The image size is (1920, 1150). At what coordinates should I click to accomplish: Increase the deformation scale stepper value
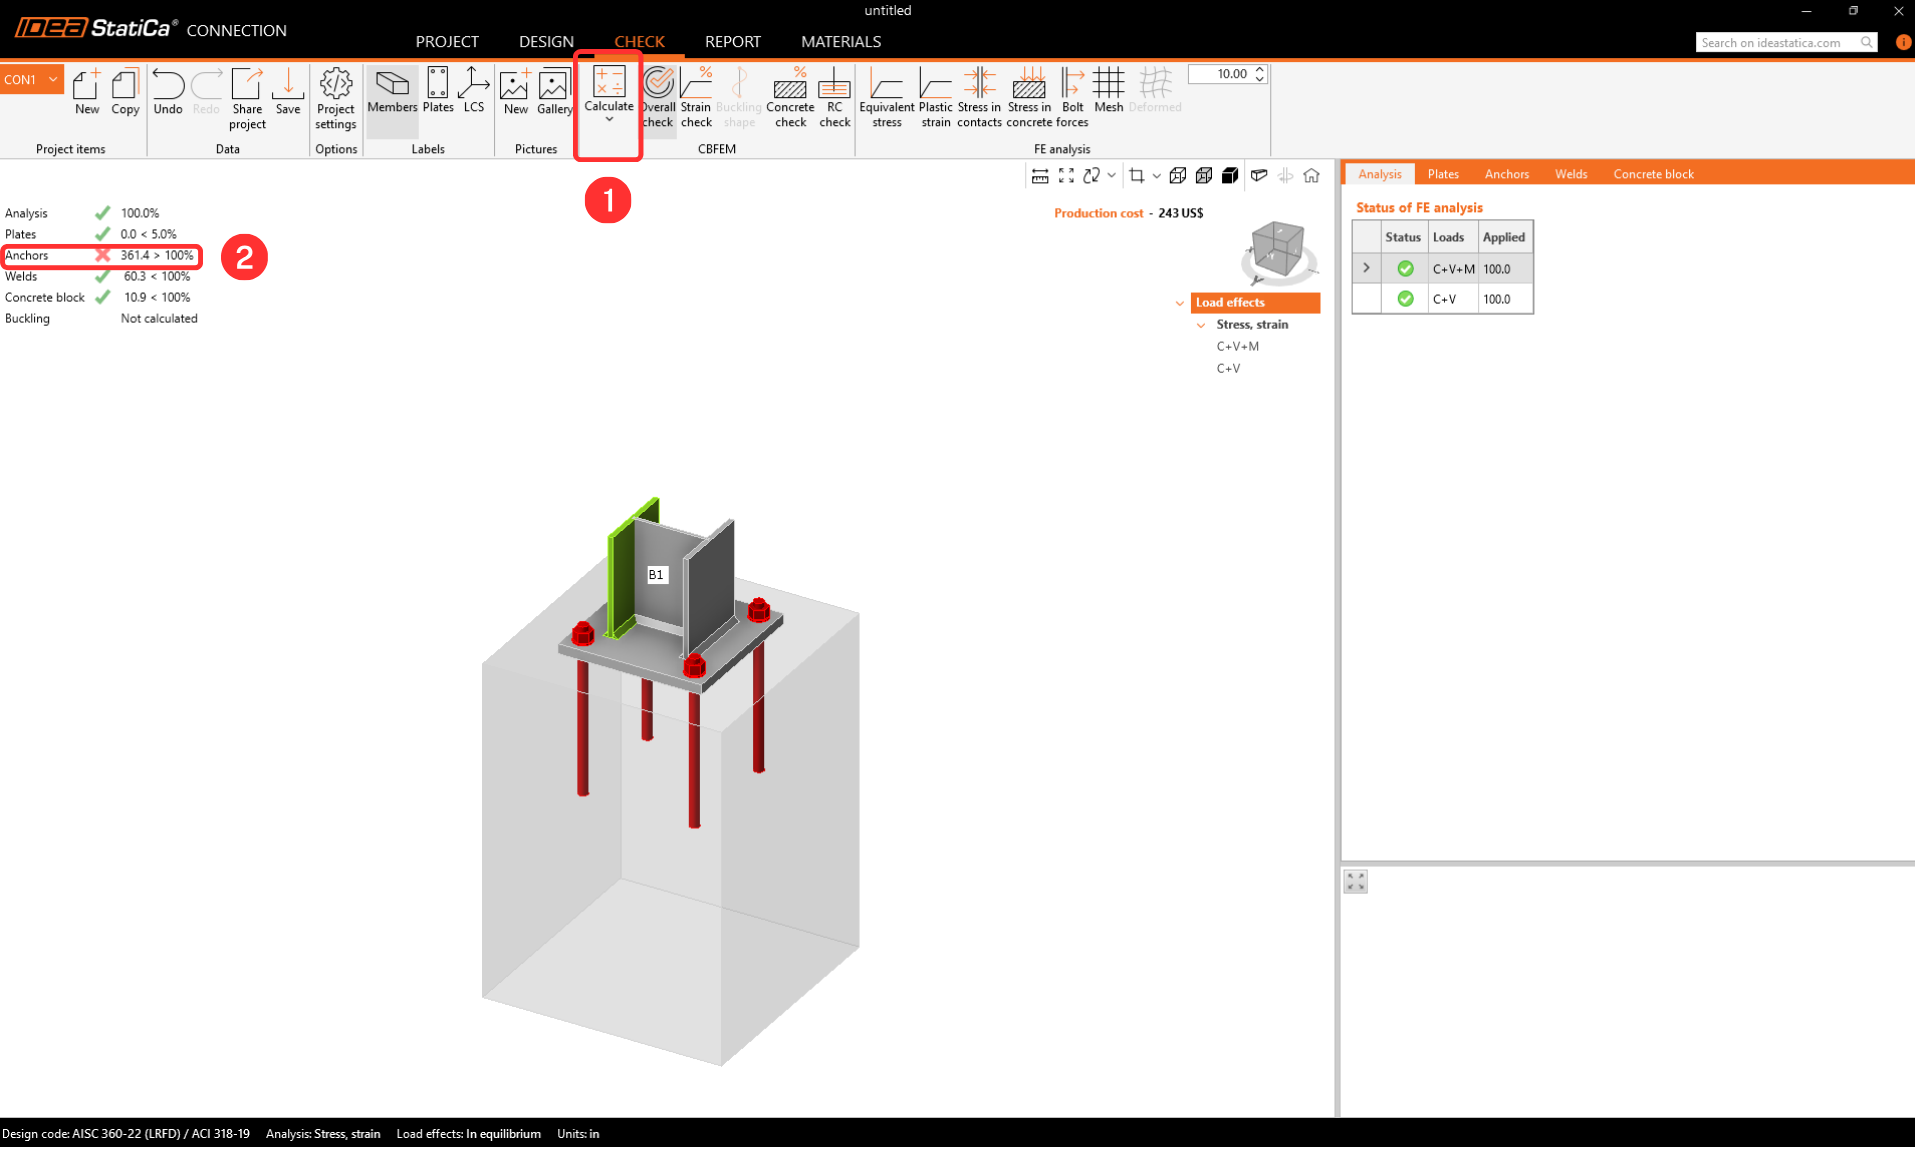coord(1259,69)
